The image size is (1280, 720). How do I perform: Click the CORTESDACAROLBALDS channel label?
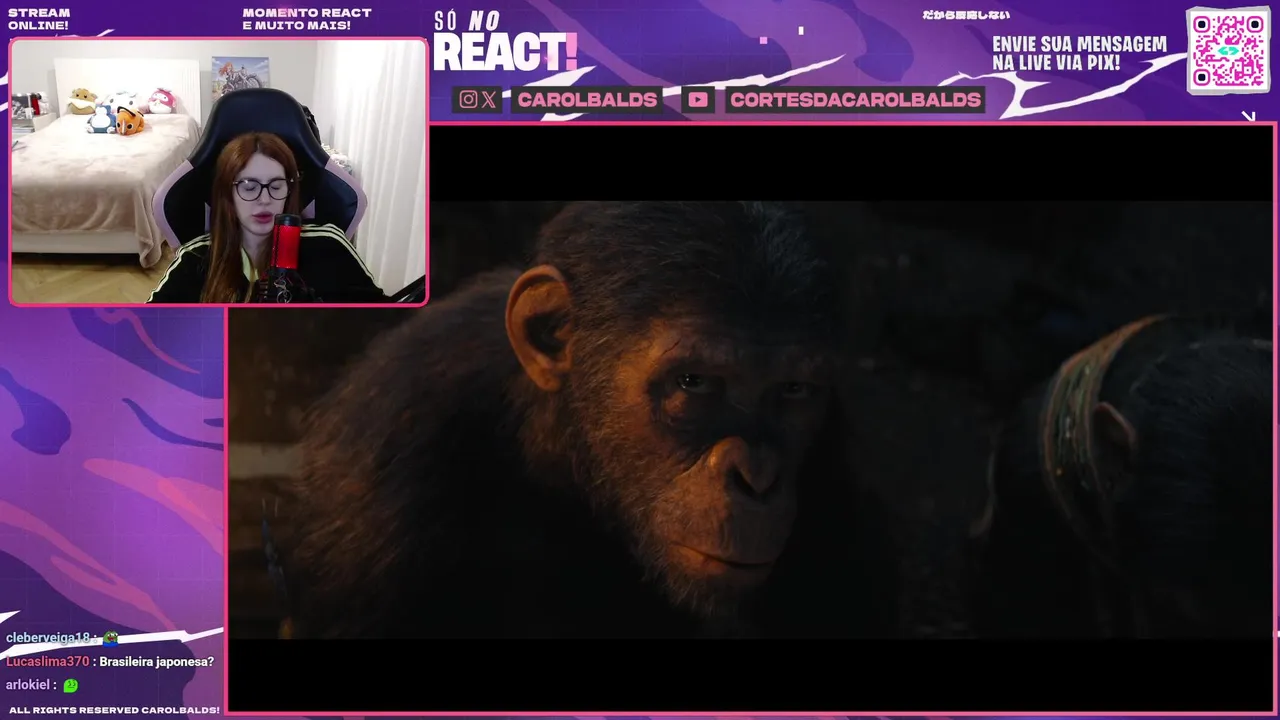[855, 99]
